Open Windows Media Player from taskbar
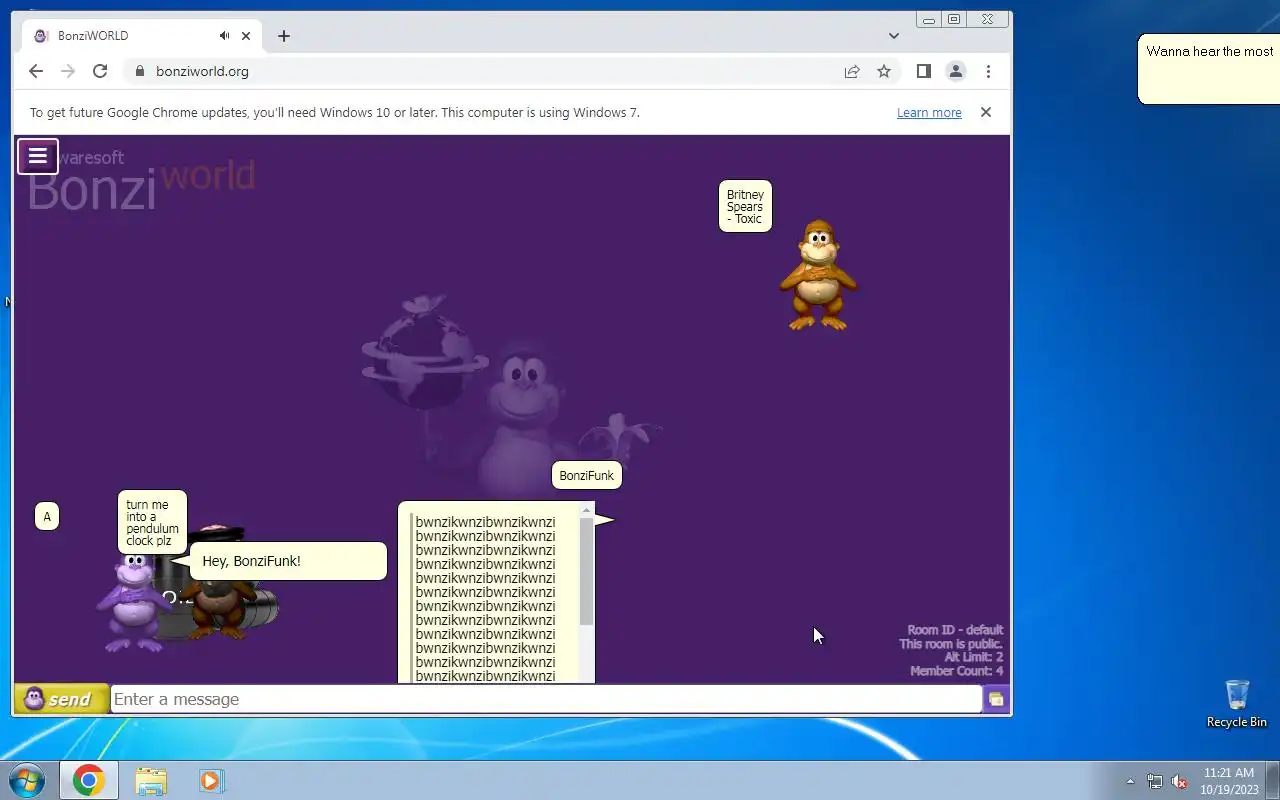This screenshot has width=1280, height=800. 211,780
